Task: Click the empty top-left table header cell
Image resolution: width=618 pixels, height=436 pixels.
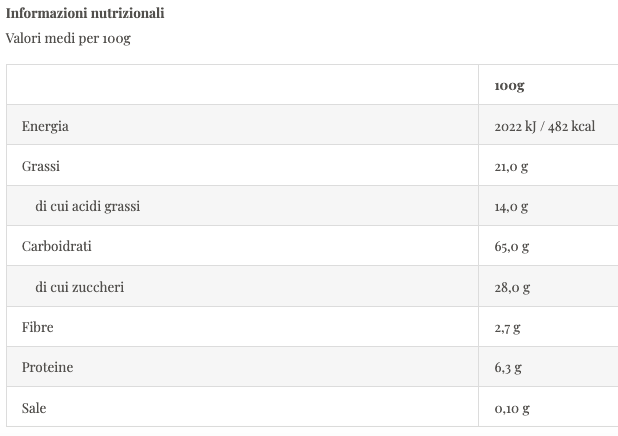Action: 243,86
